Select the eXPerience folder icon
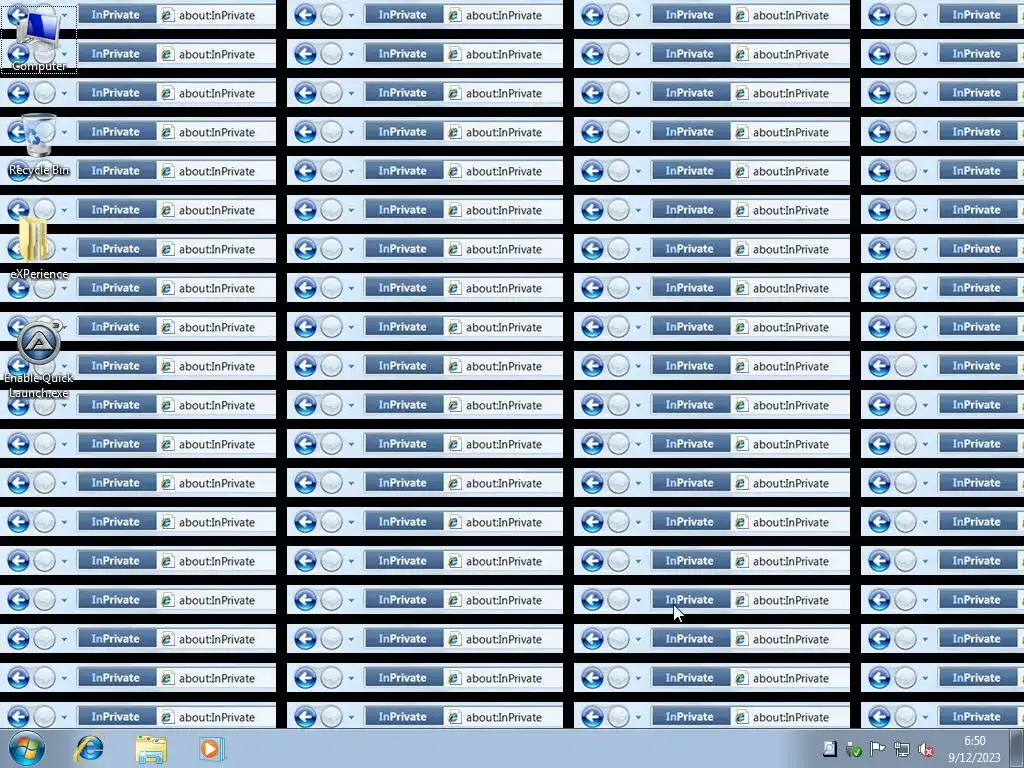This screenshot has height=768, width=1024. (39, 249)
